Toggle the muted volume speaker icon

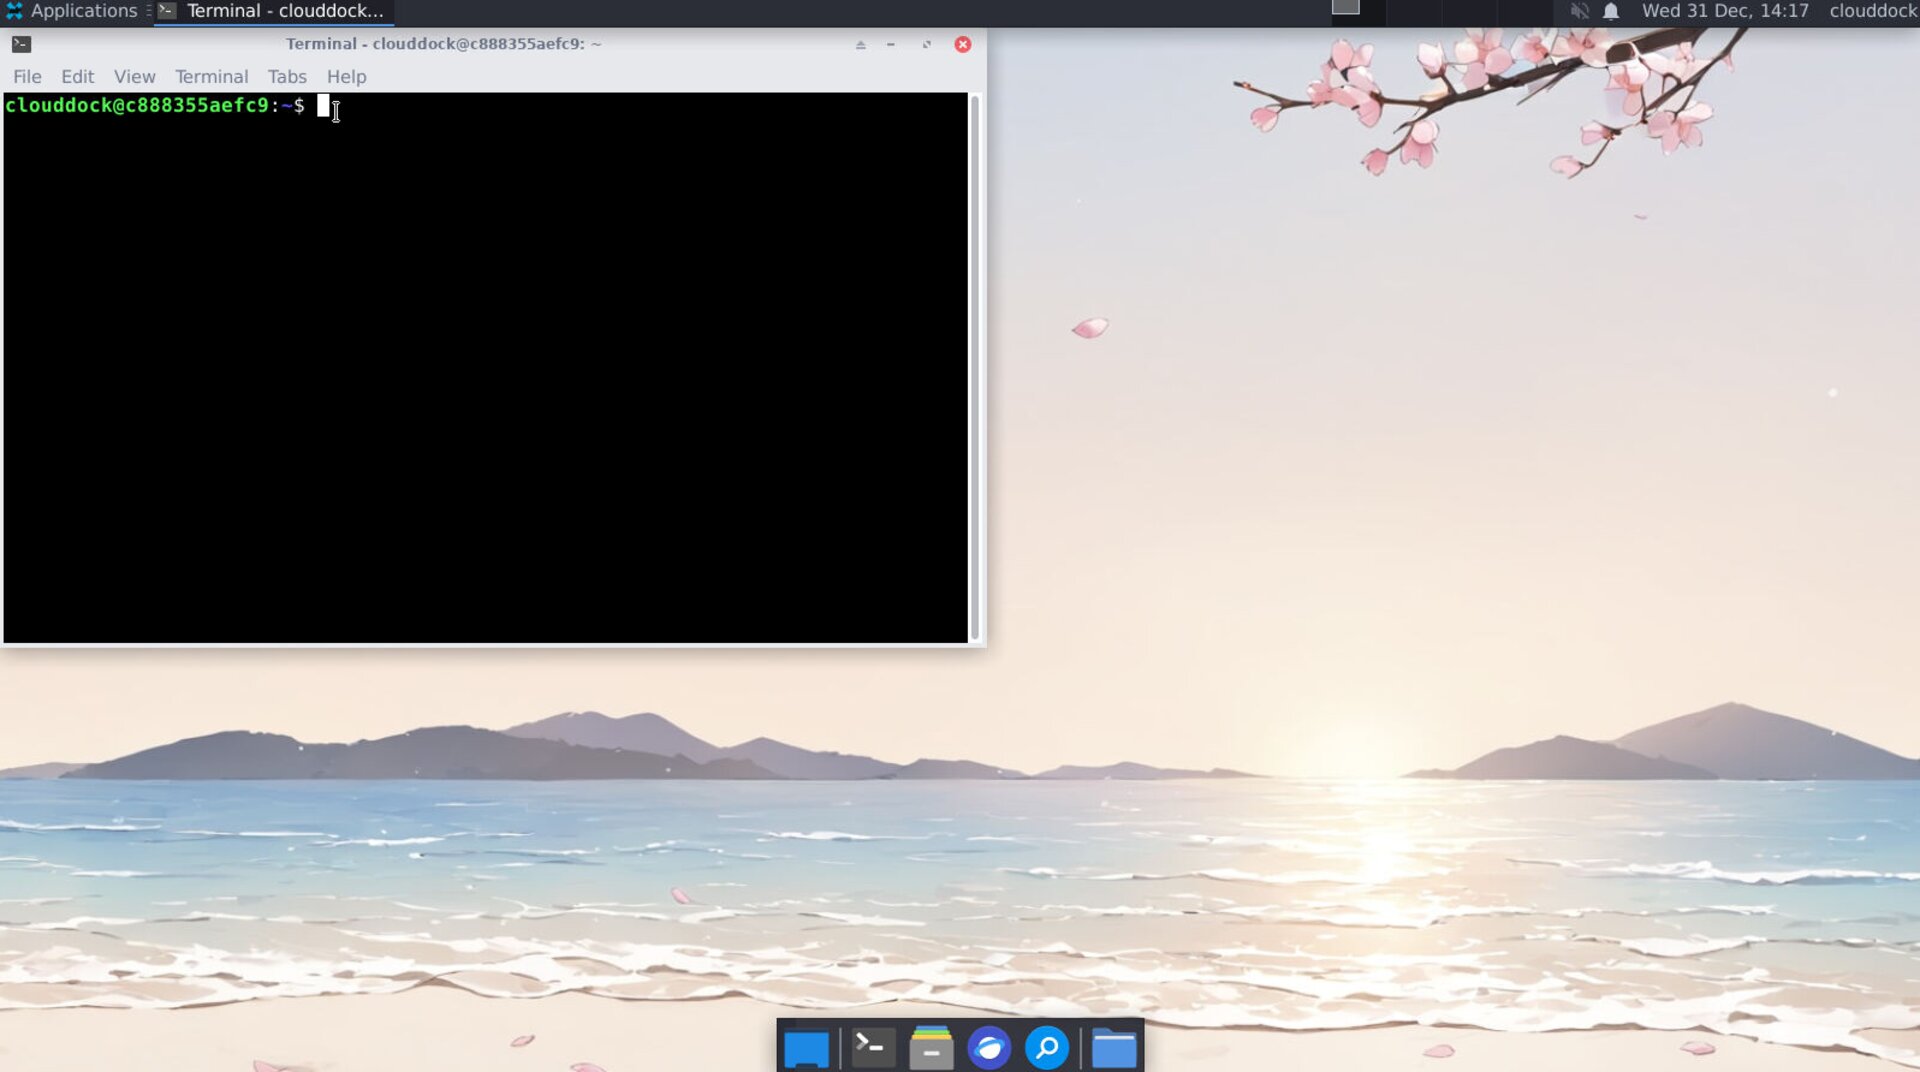[x=1579, y=11]
